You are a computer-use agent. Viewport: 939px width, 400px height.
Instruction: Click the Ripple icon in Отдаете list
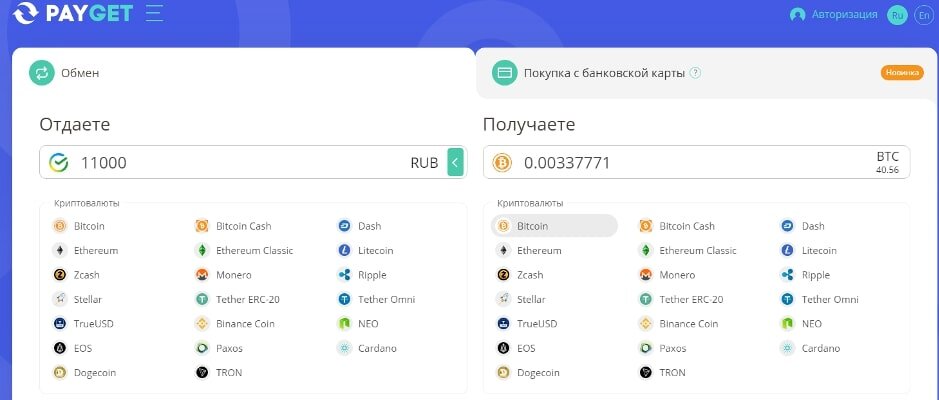(x=344, y=275)
